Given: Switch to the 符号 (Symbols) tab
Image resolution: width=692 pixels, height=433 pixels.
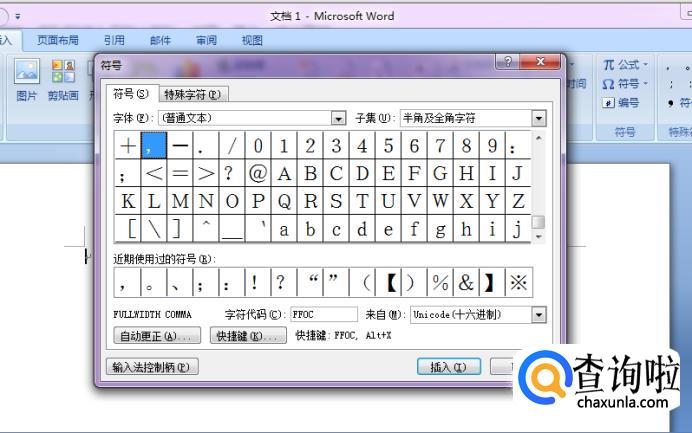Looking at the screenshot, I should [132, 94].
